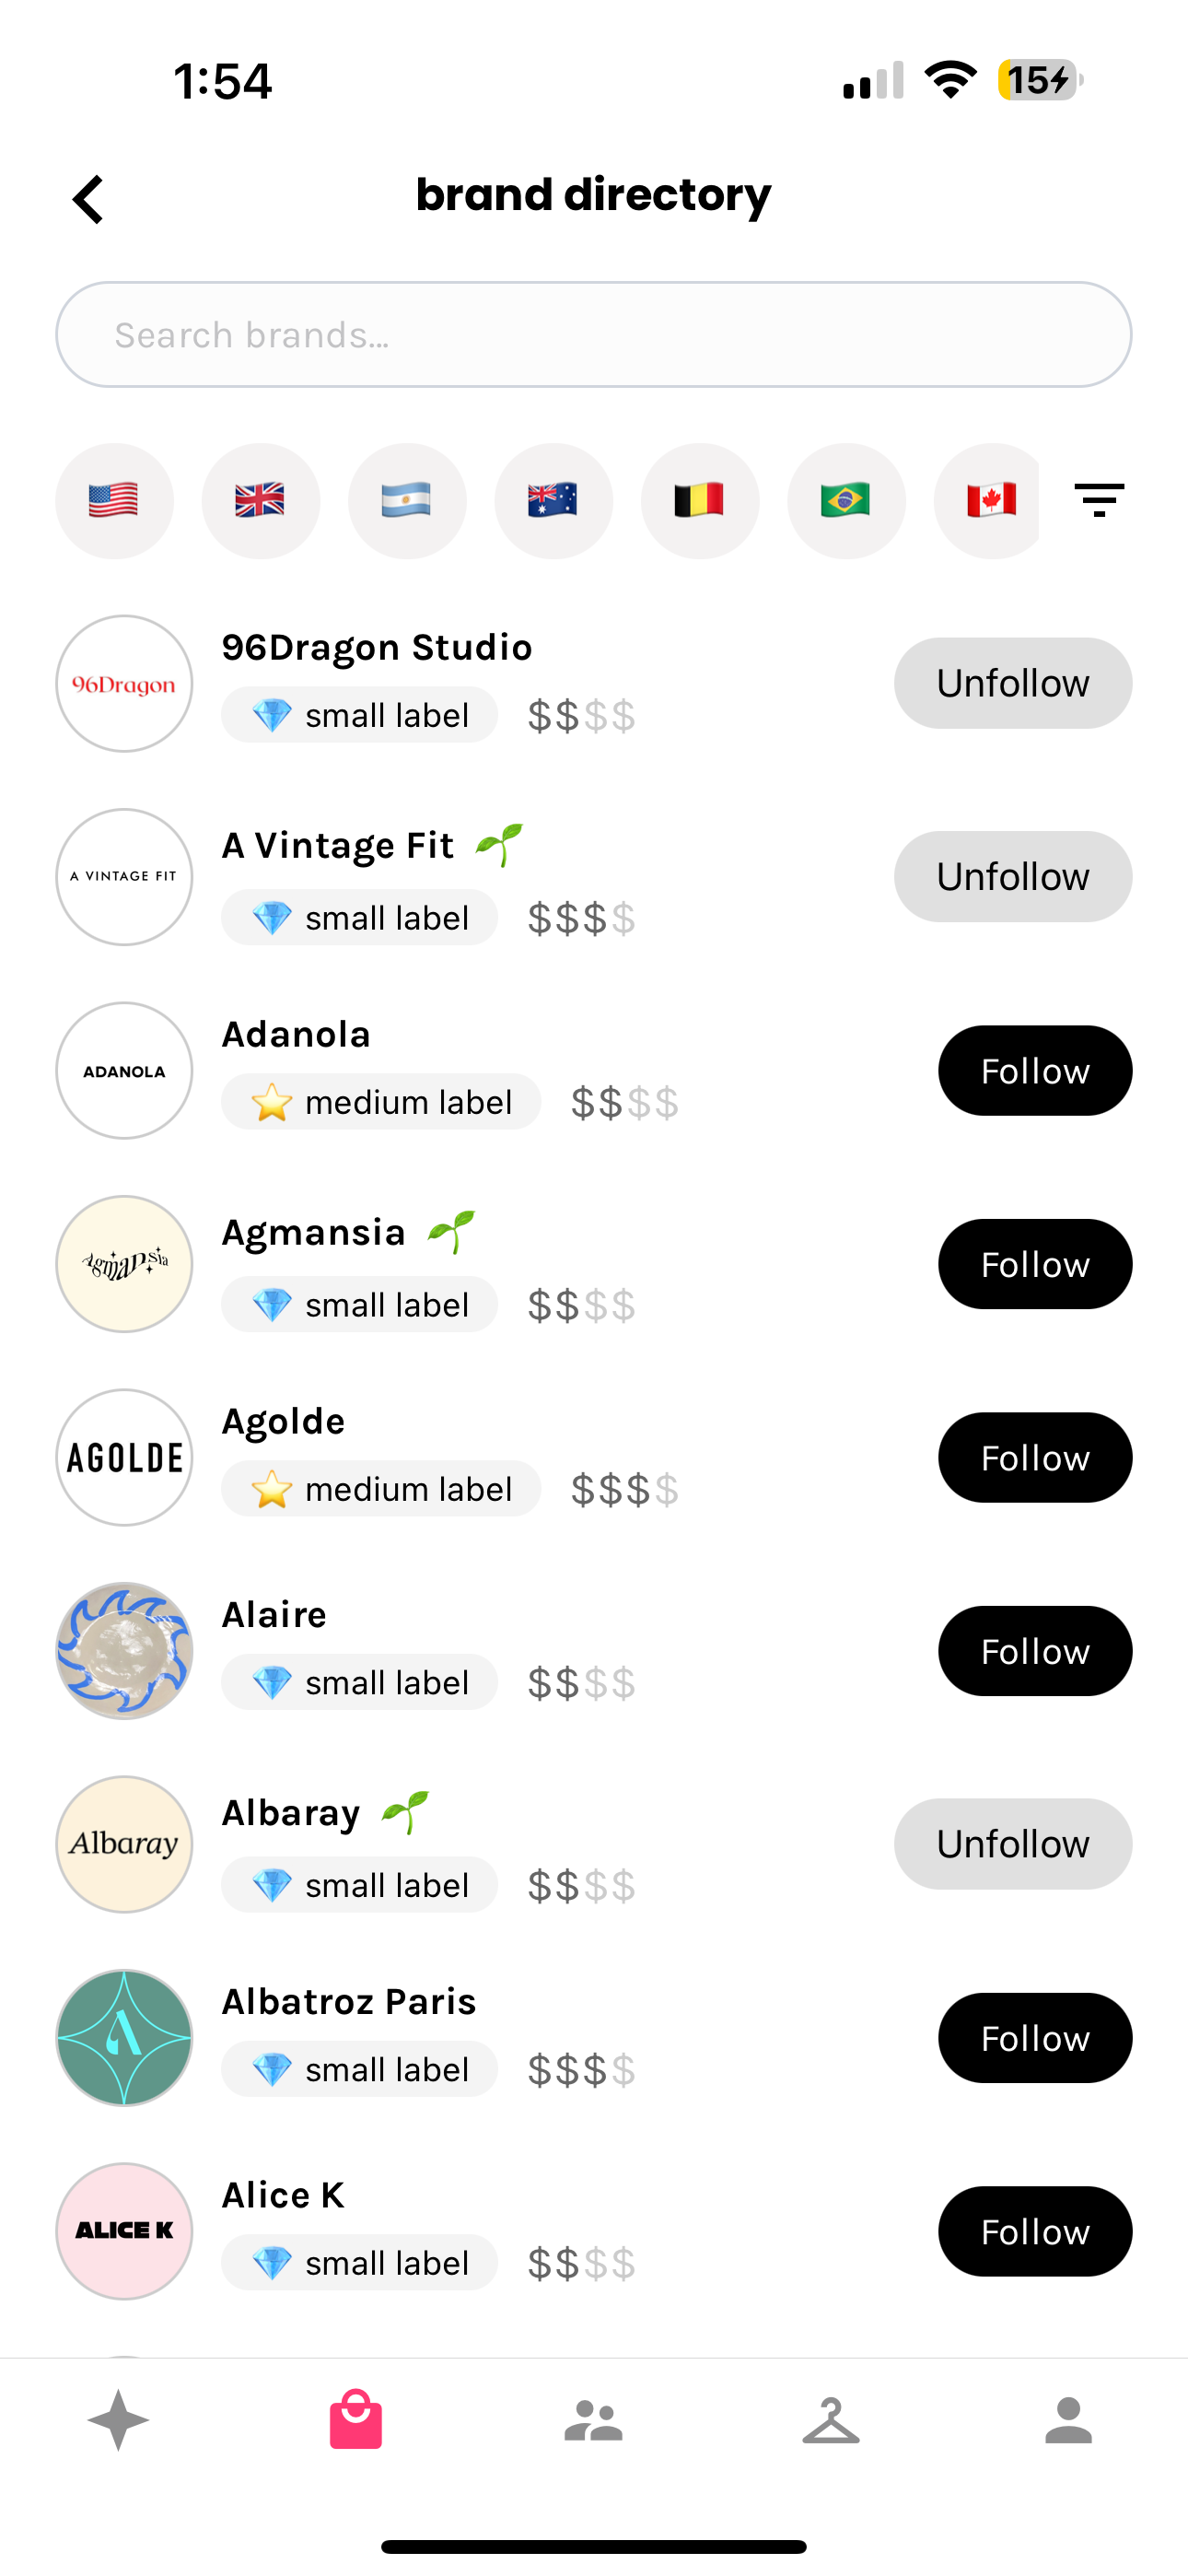Follow the Agolde brand
The width and height of the screenshot is (1188, 2576).
(x=1034, y=1458)
